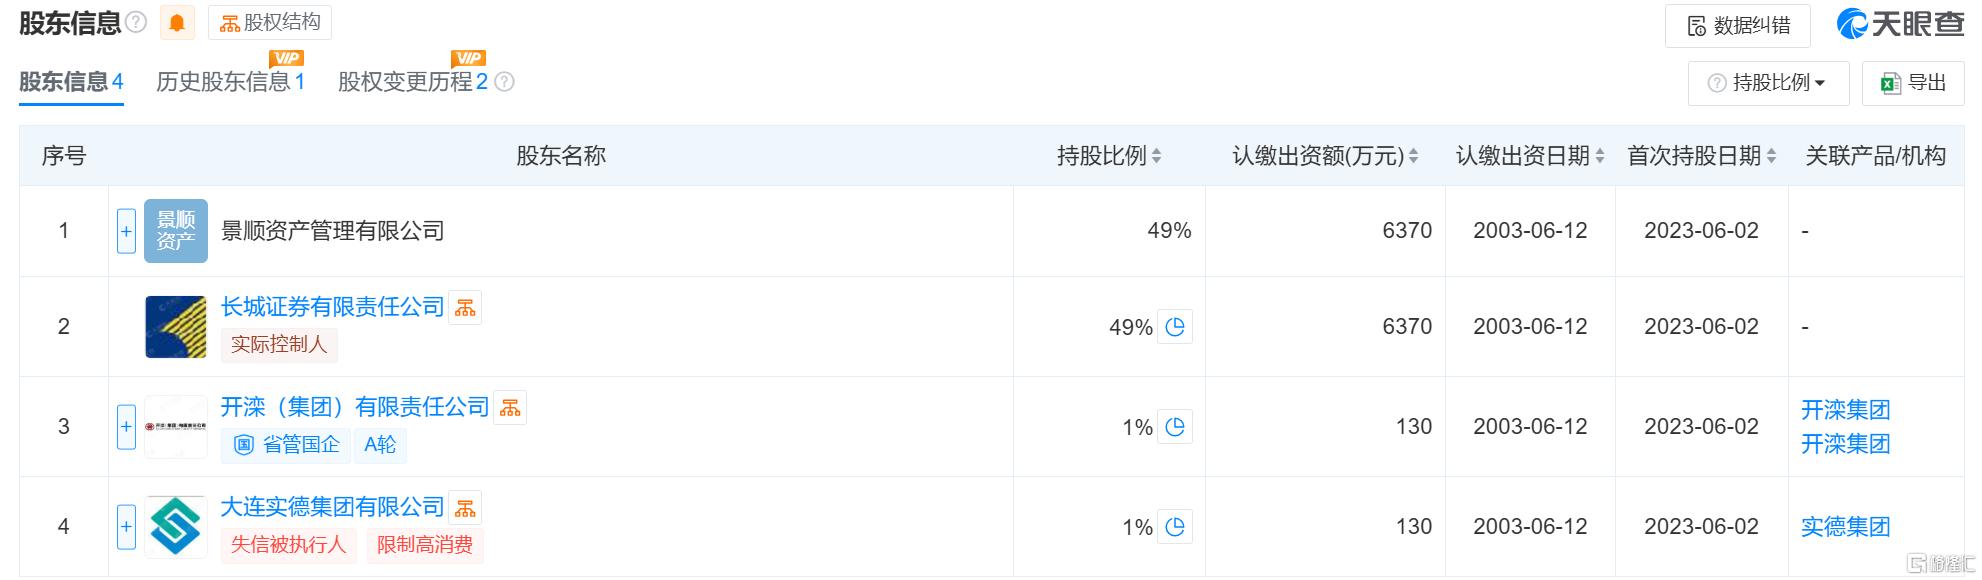Open the pie chart icon for 大连实德 row
Screen dimensions: 1982x580
point(1175,527)
